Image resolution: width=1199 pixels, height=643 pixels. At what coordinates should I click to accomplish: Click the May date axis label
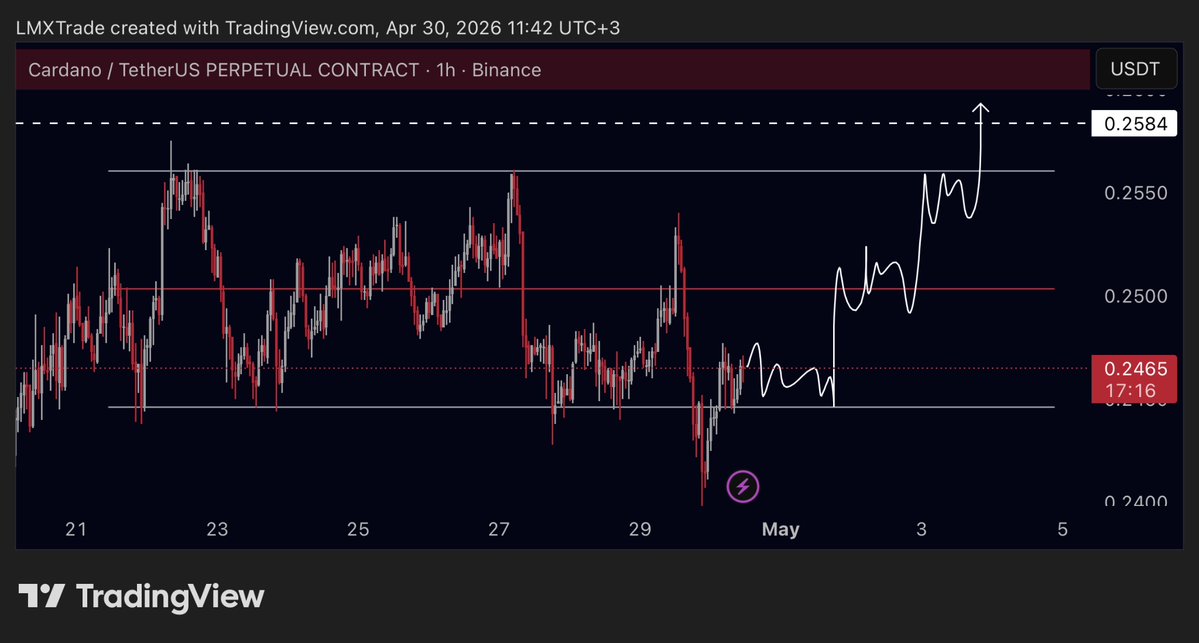click(780, 529)
